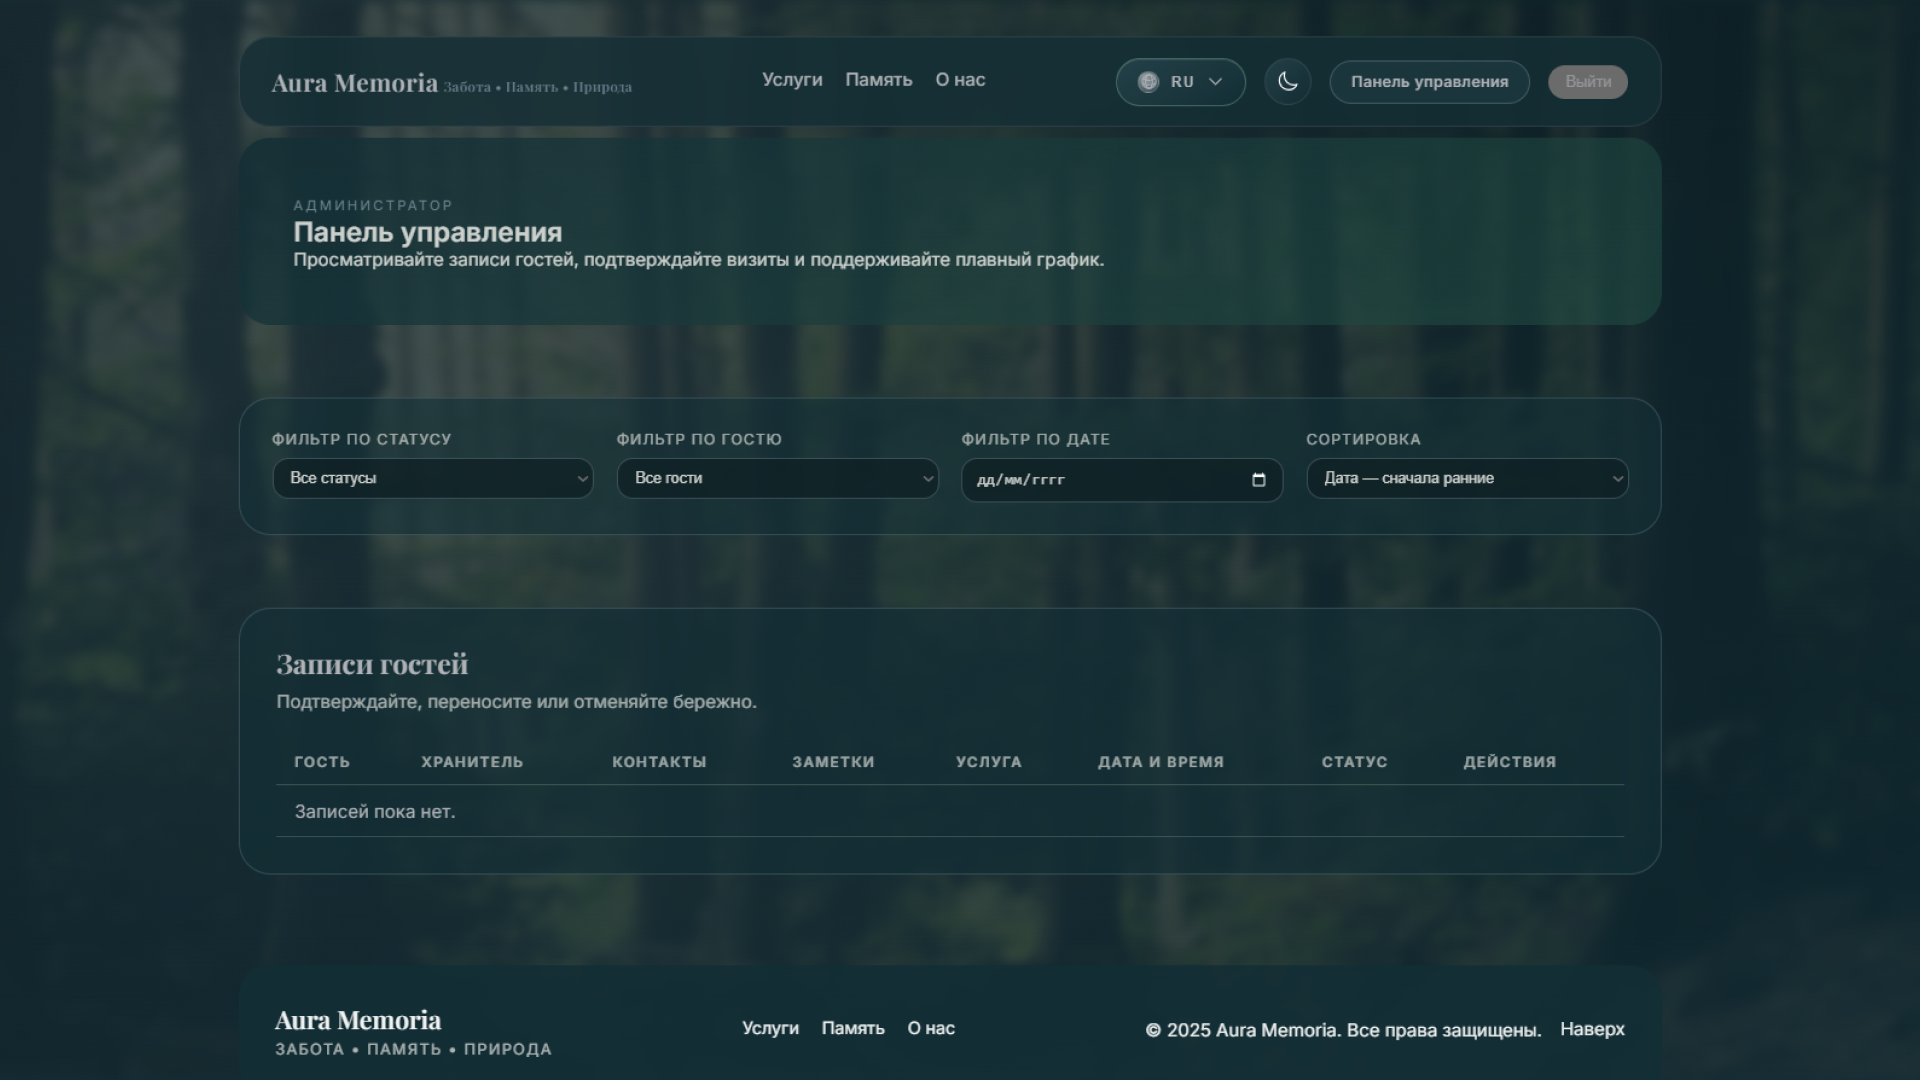Open the calendar picker icon in date filter
This screenshot has height=1080, width=1920.
click(1258, 480)
